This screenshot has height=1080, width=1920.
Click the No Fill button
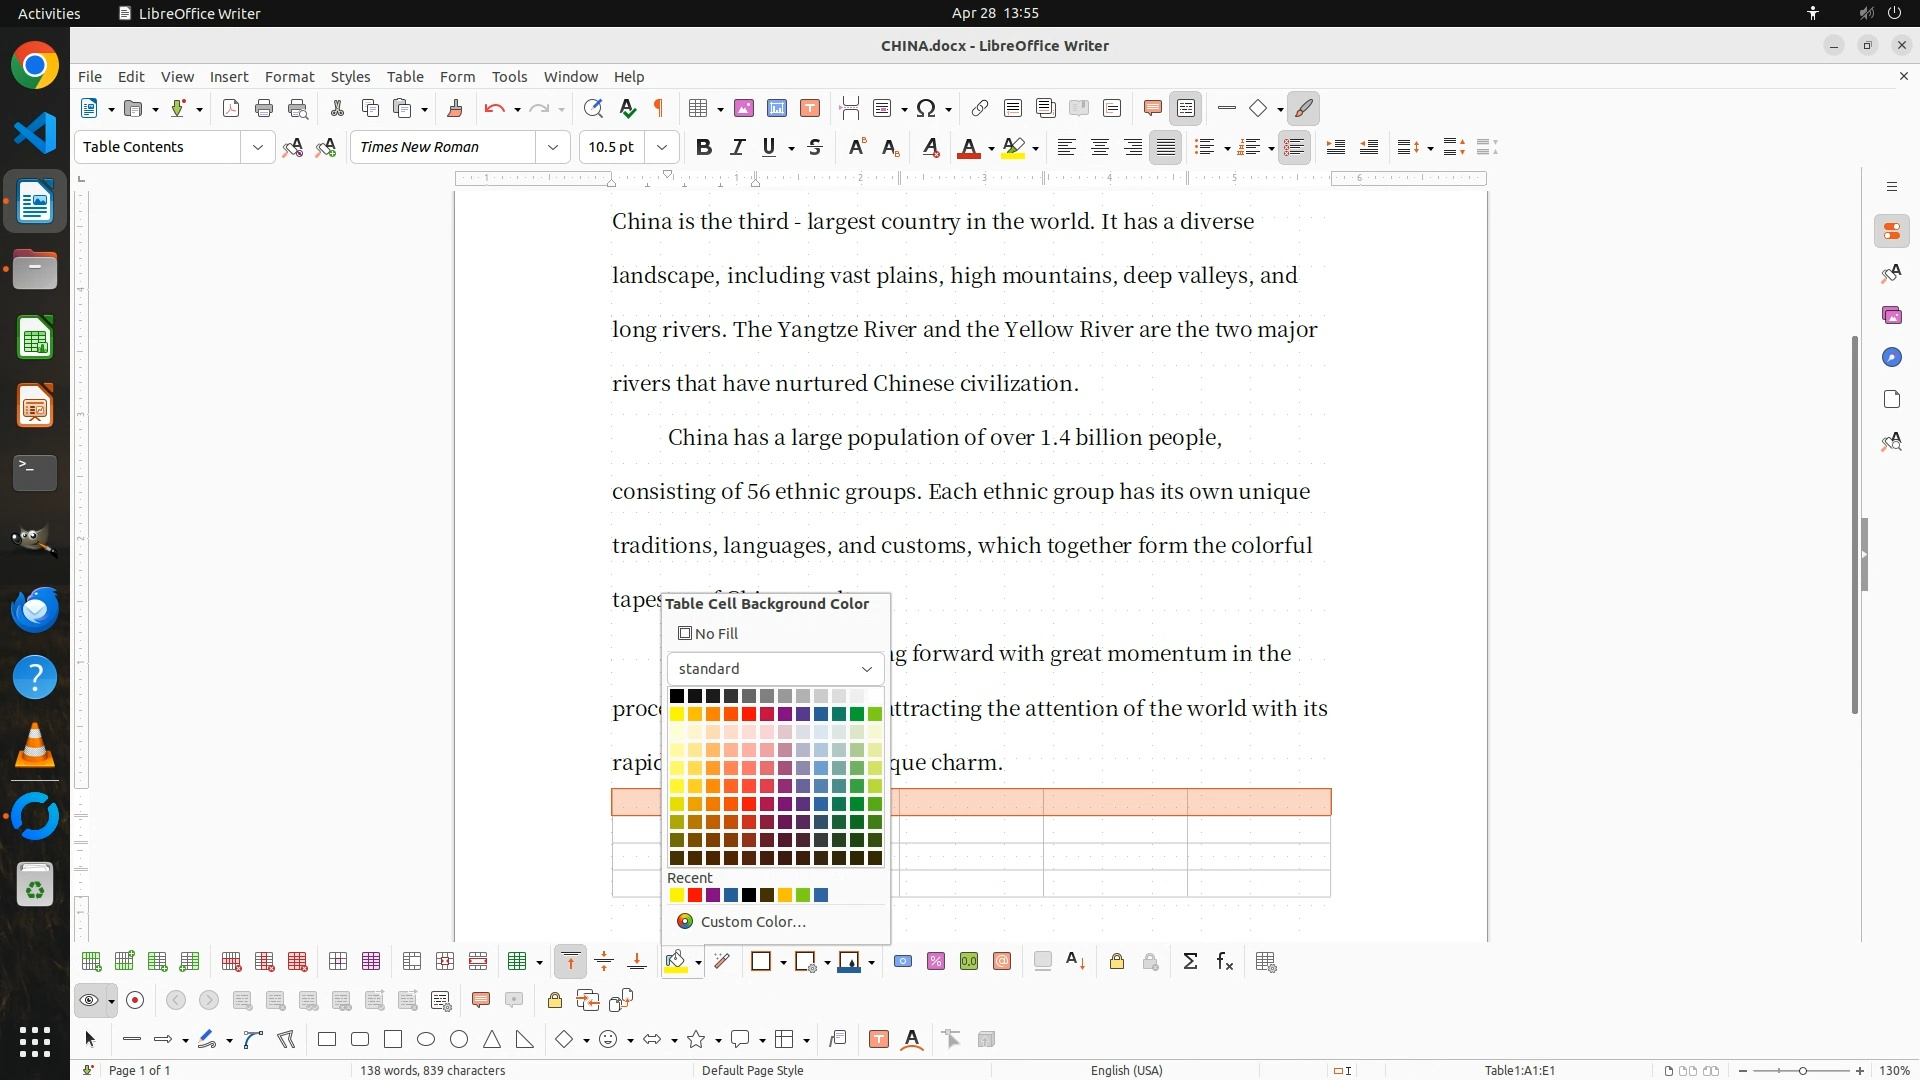[x=708, y=633]
